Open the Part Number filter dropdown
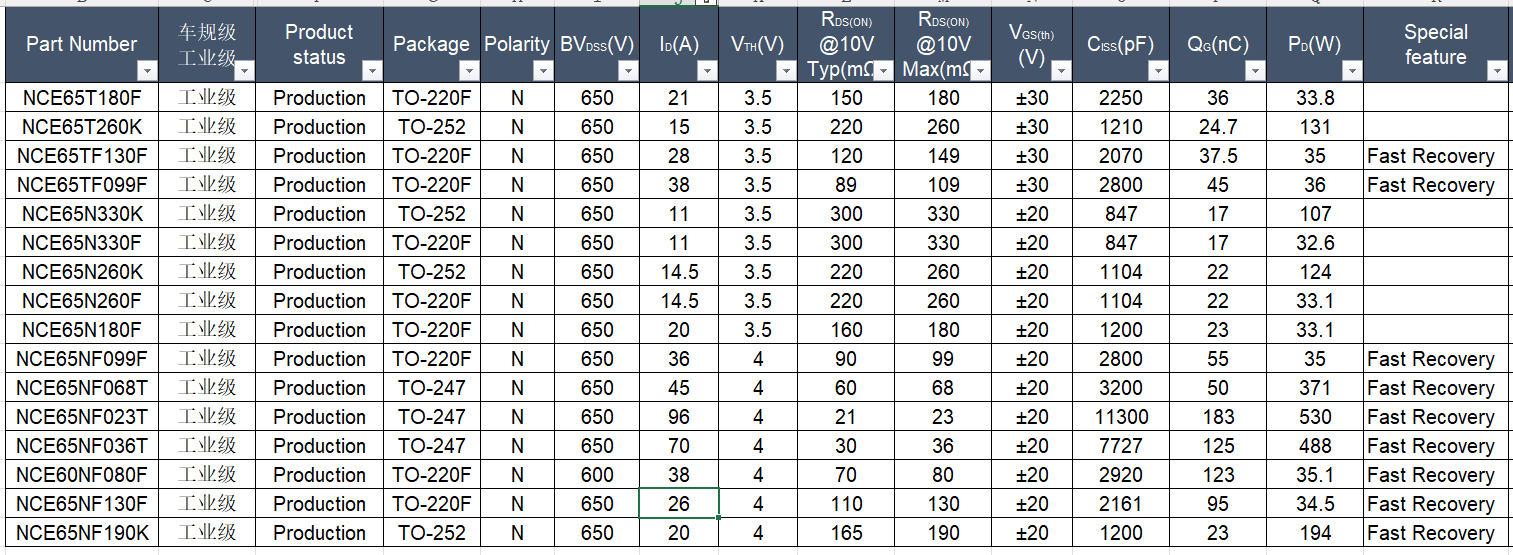This screenshot has width=1513, height=555. pos(147,71)
